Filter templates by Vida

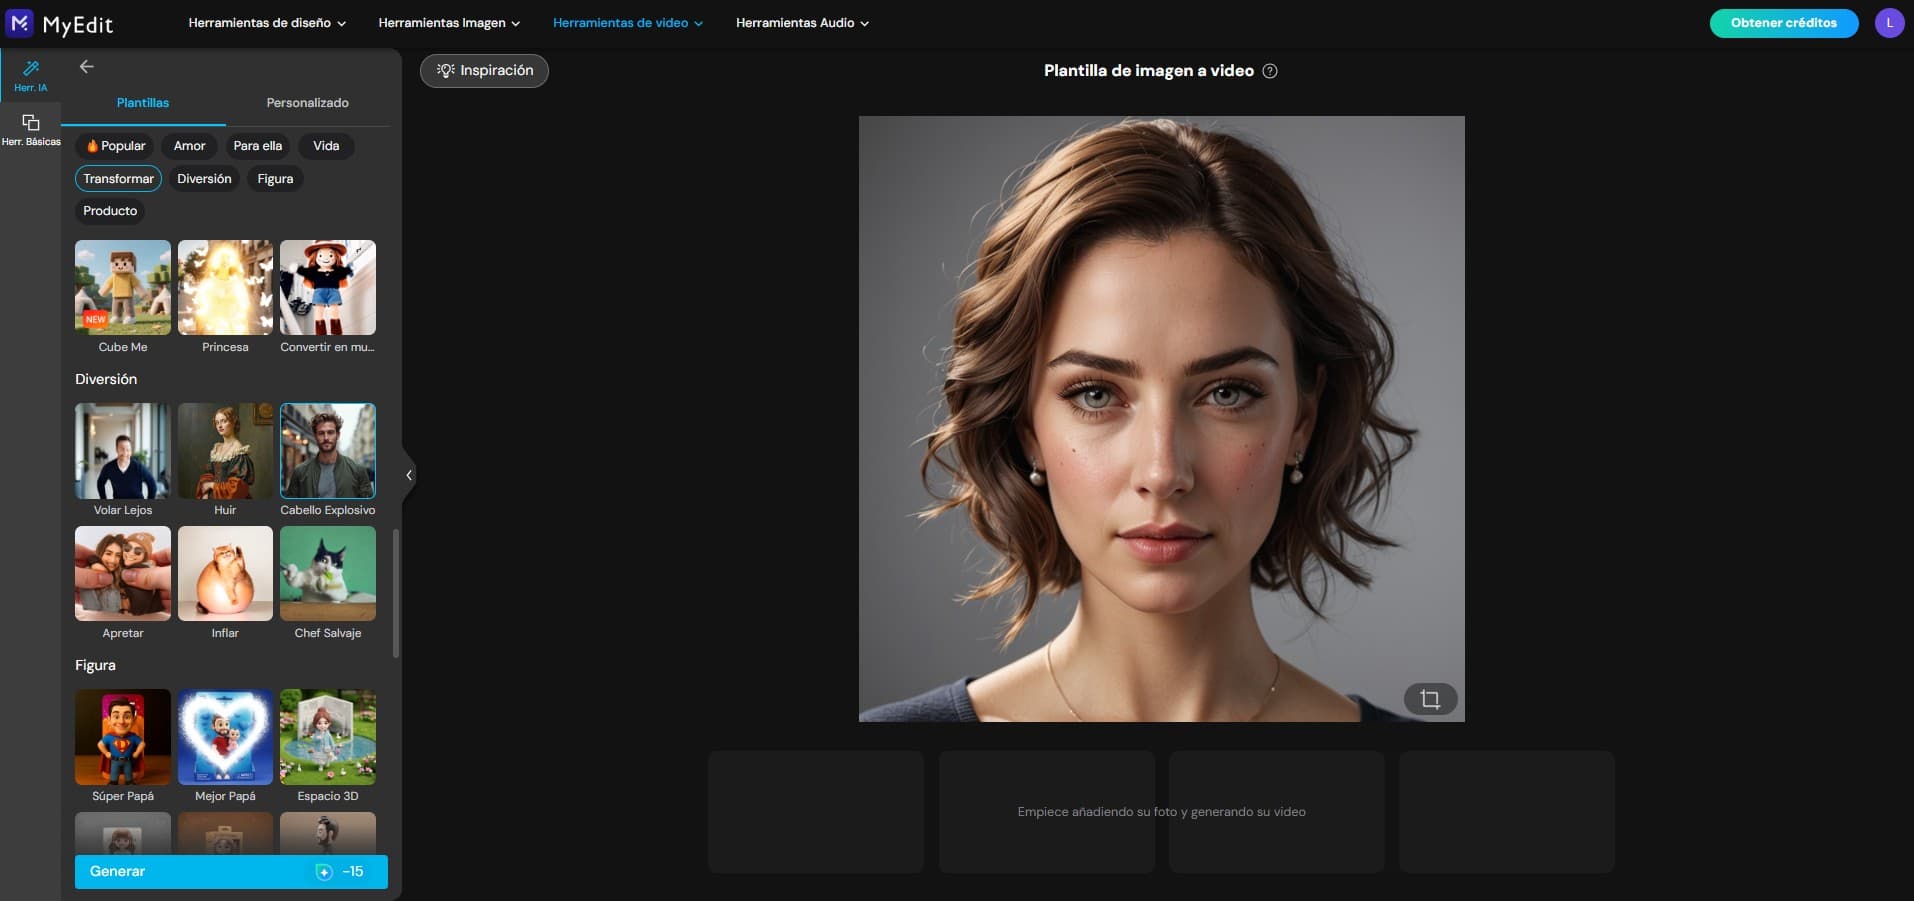(x=326, y=146)
